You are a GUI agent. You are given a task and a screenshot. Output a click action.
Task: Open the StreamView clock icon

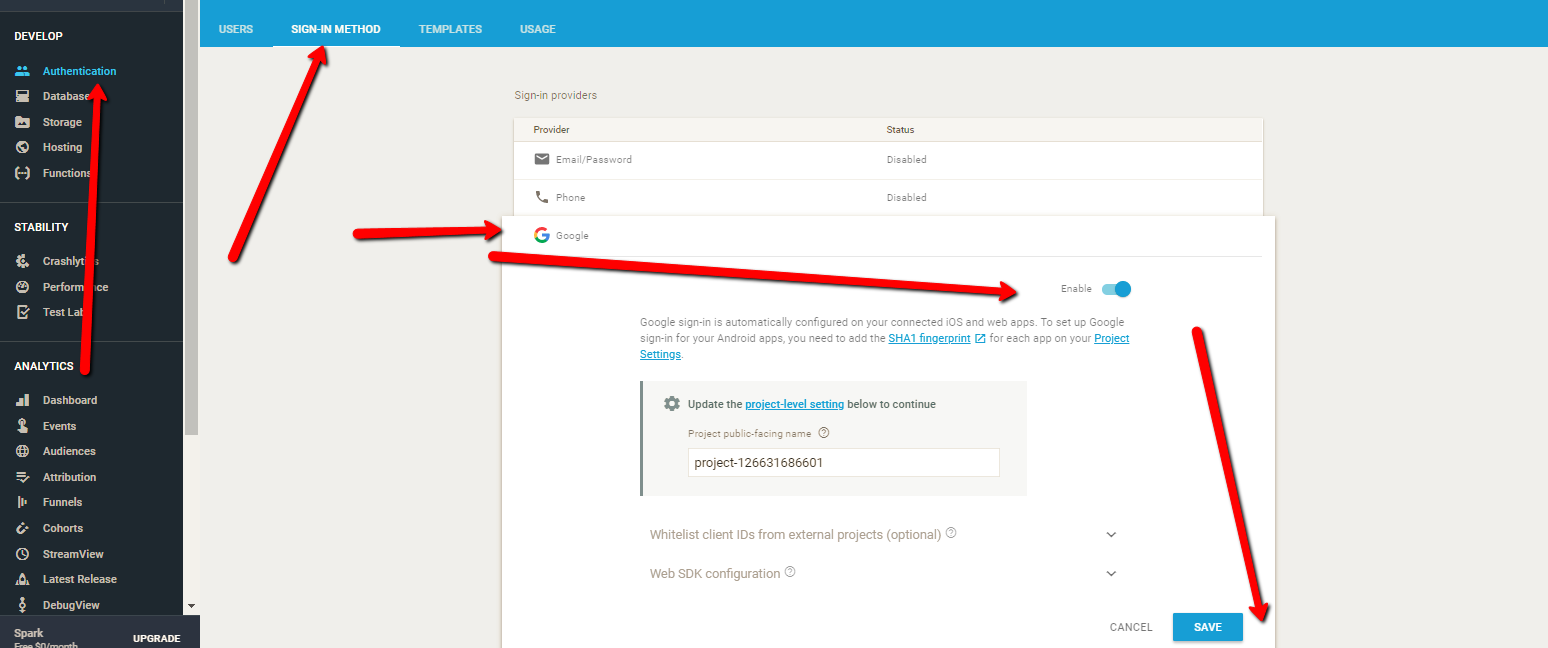22,554
